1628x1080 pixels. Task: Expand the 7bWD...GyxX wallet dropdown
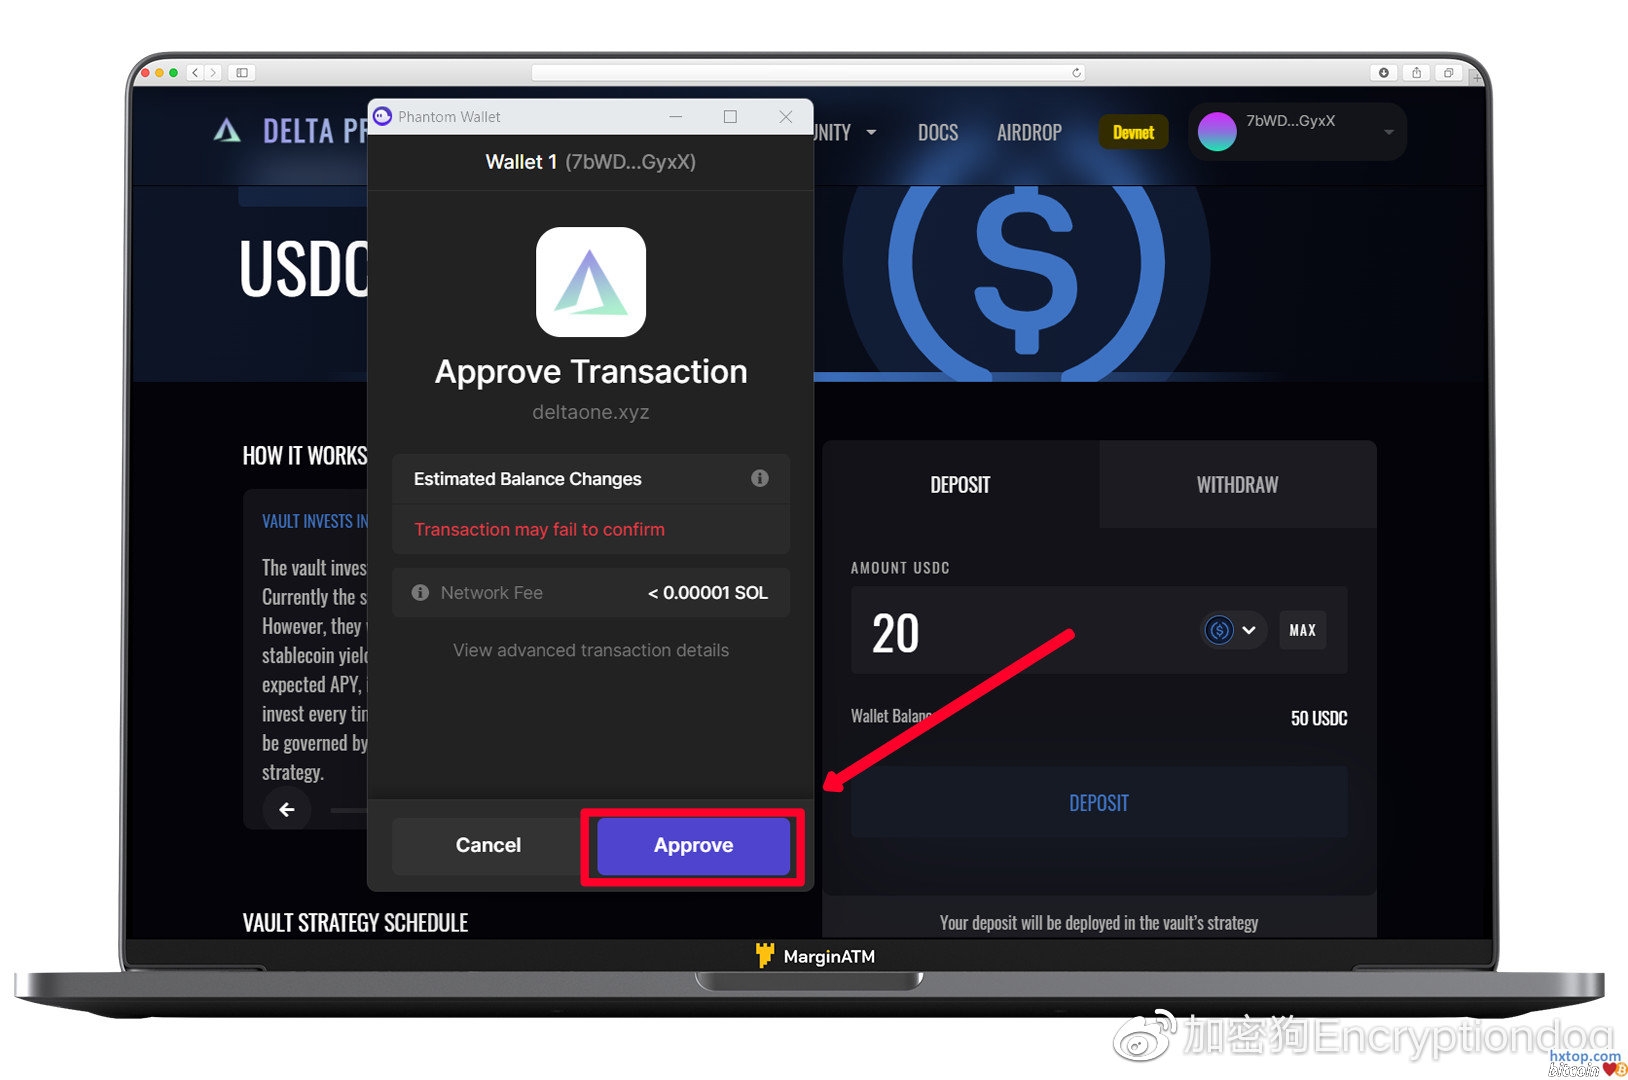1388,132
